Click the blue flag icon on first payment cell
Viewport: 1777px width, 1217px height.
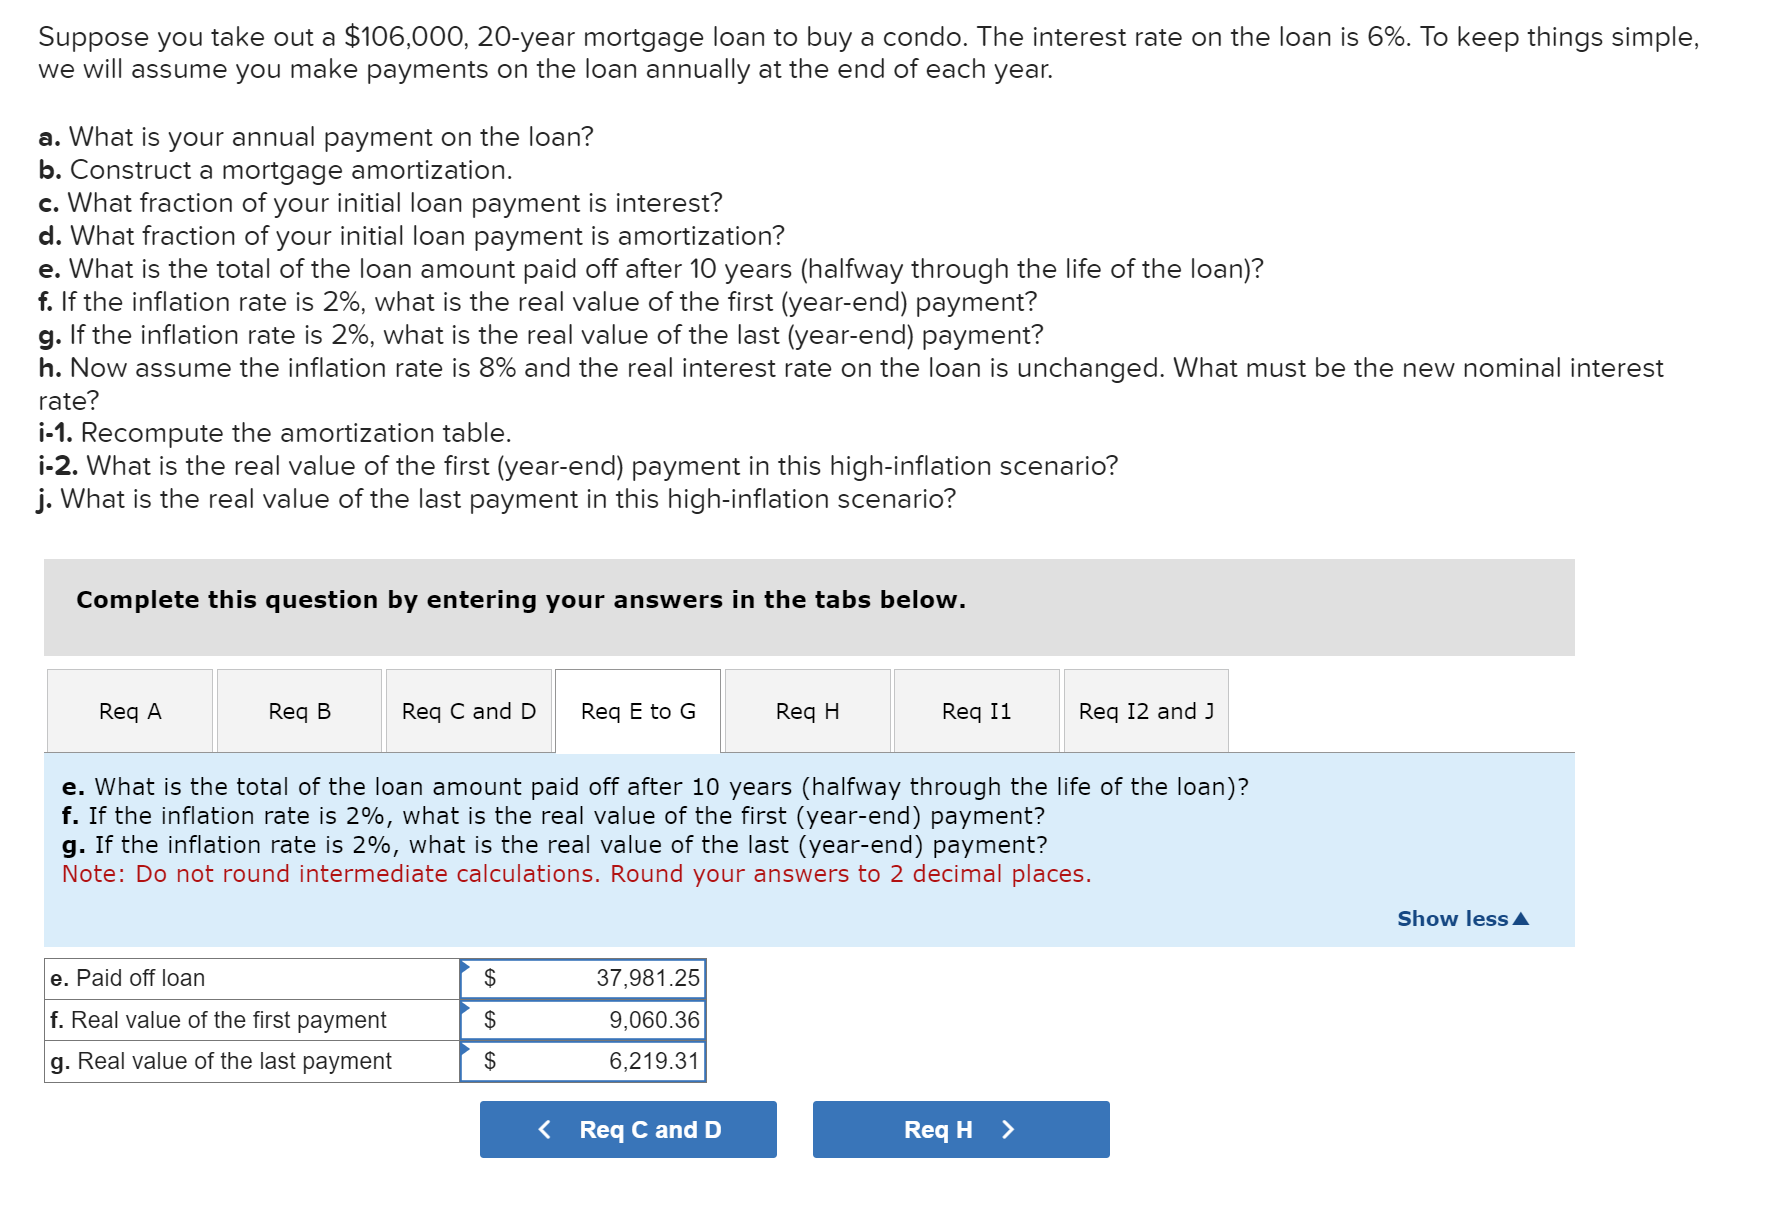[466, 1010]
